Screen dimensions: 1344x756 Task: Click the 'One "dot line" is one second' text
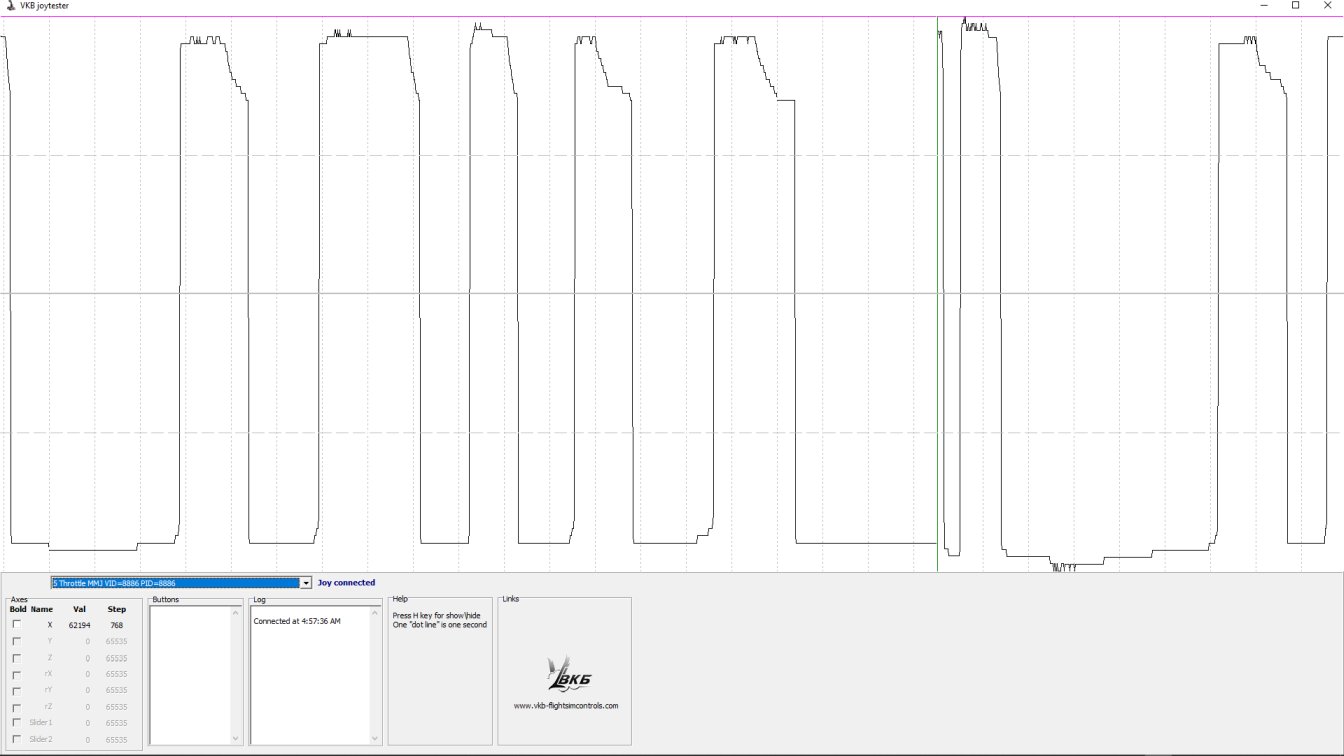[440, 625]
